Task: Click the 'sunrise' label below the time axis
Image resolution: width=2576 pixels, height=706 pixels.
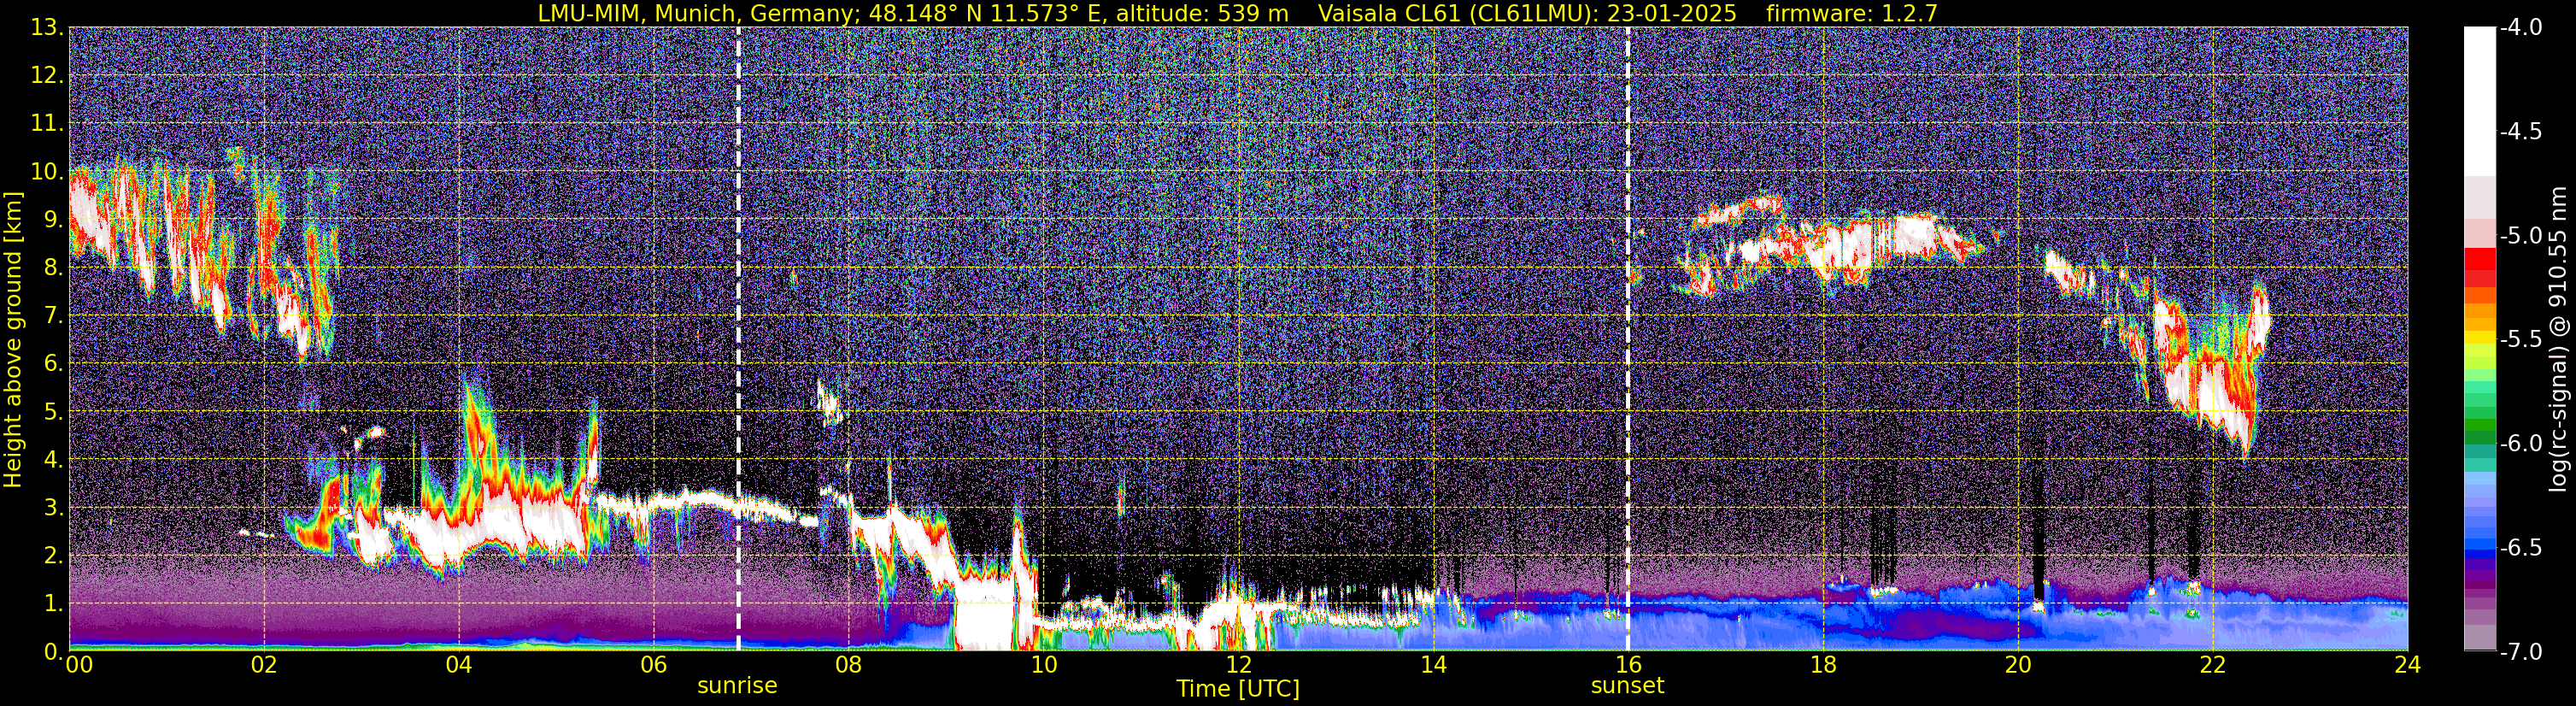Action: tap(737, 686)
